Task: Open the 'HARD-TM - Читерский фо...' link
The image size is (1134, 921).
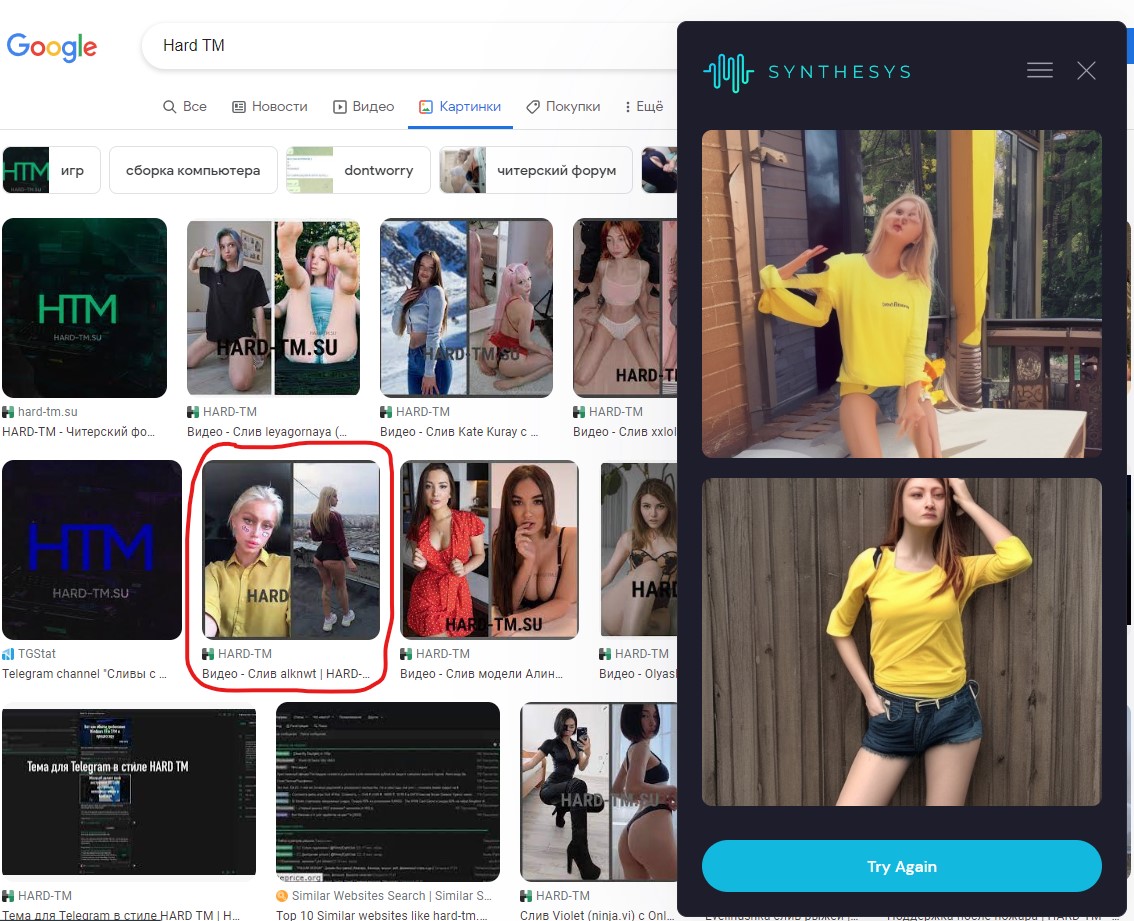Action: 78,432
